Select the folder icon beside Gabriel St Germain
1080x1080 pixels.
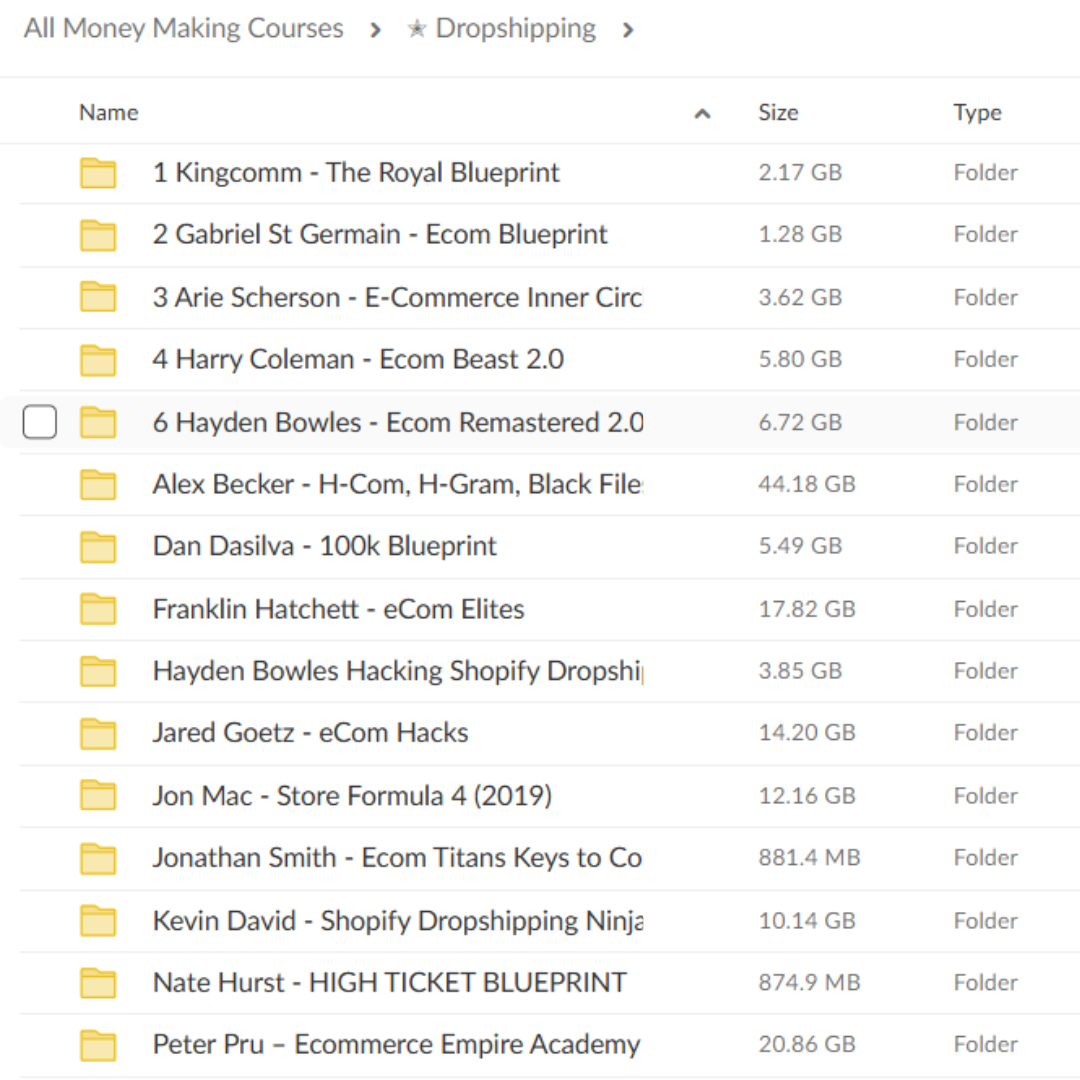click(97, 234)
